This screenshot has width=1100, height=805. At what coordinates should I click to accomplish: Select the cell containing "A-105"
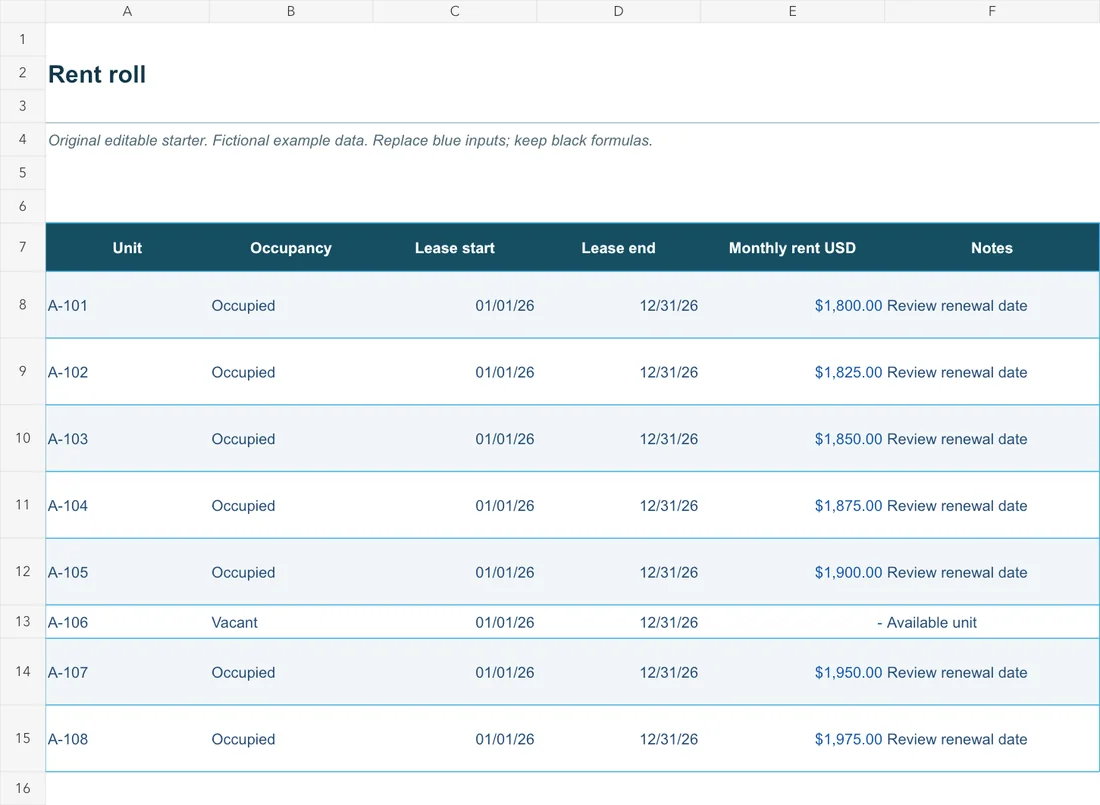tap(127, 572)
